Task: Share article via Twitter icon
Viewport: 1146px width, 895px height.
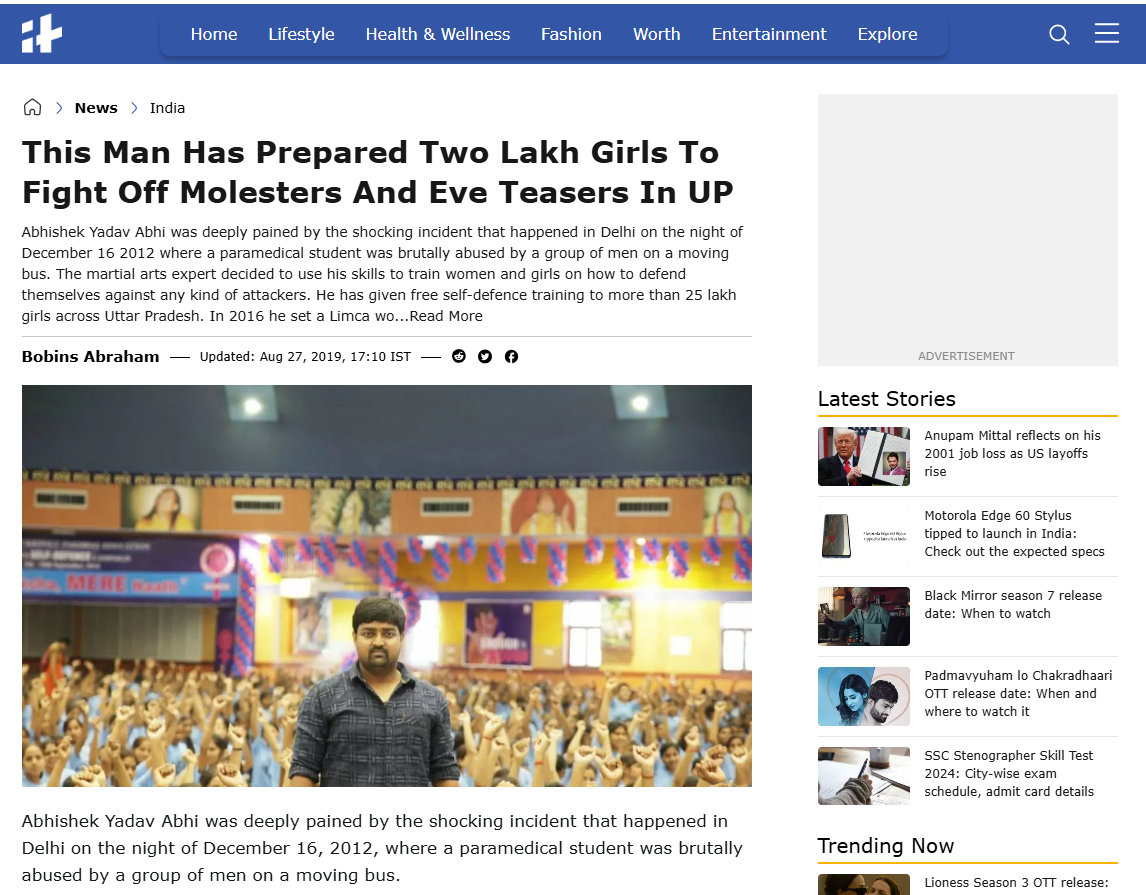Action: point(485,357)
